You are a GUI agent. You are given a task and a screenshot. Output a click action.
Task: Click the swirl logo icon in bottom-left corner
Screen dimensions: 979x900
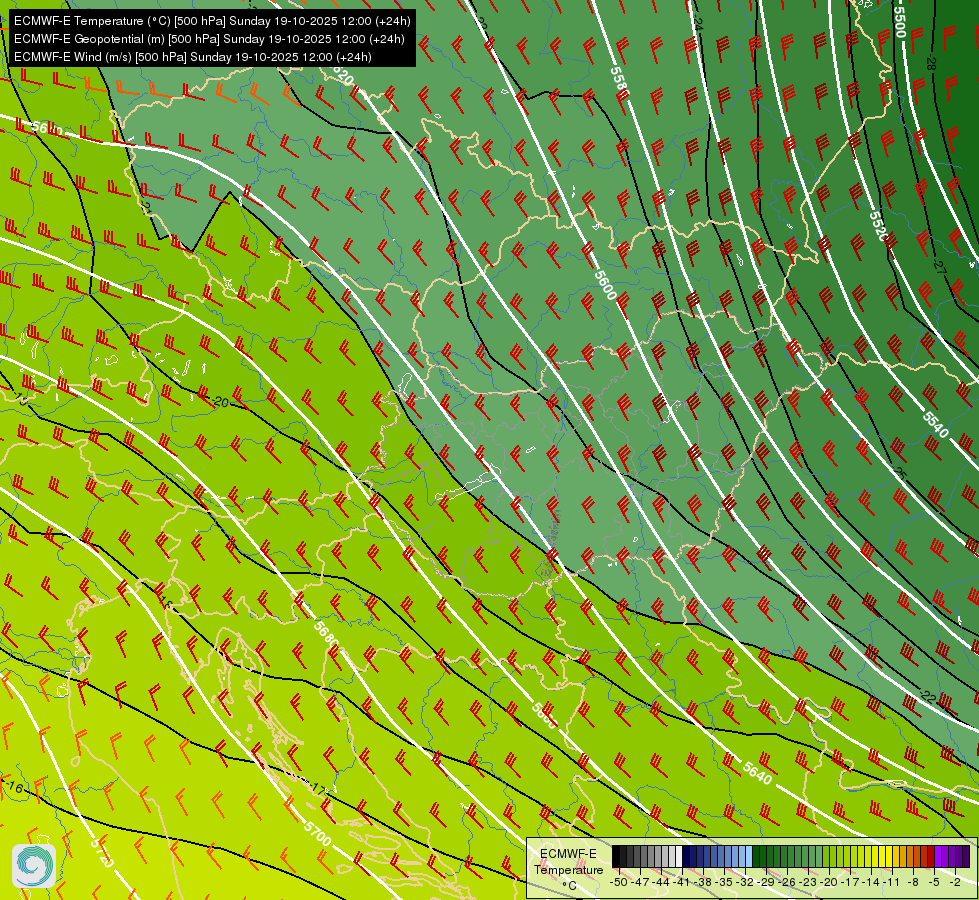point(34,866)
